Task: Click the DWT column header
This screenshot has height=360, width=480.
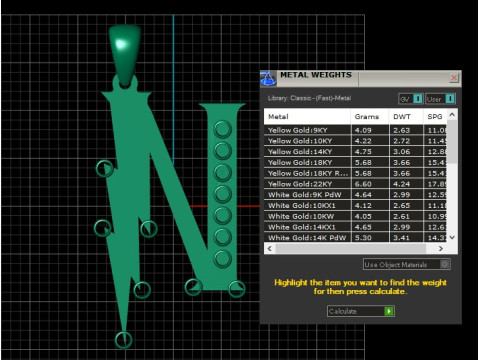Action: click(406, 117)
